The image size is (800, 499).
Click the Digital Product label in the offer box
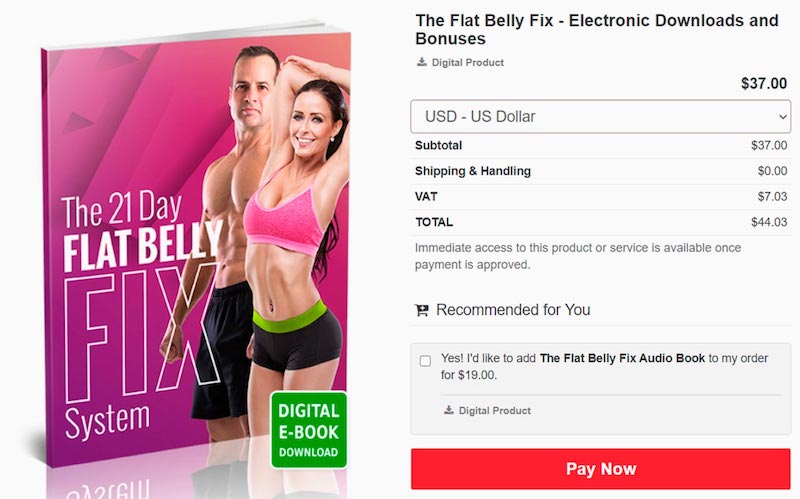(494, 410)
